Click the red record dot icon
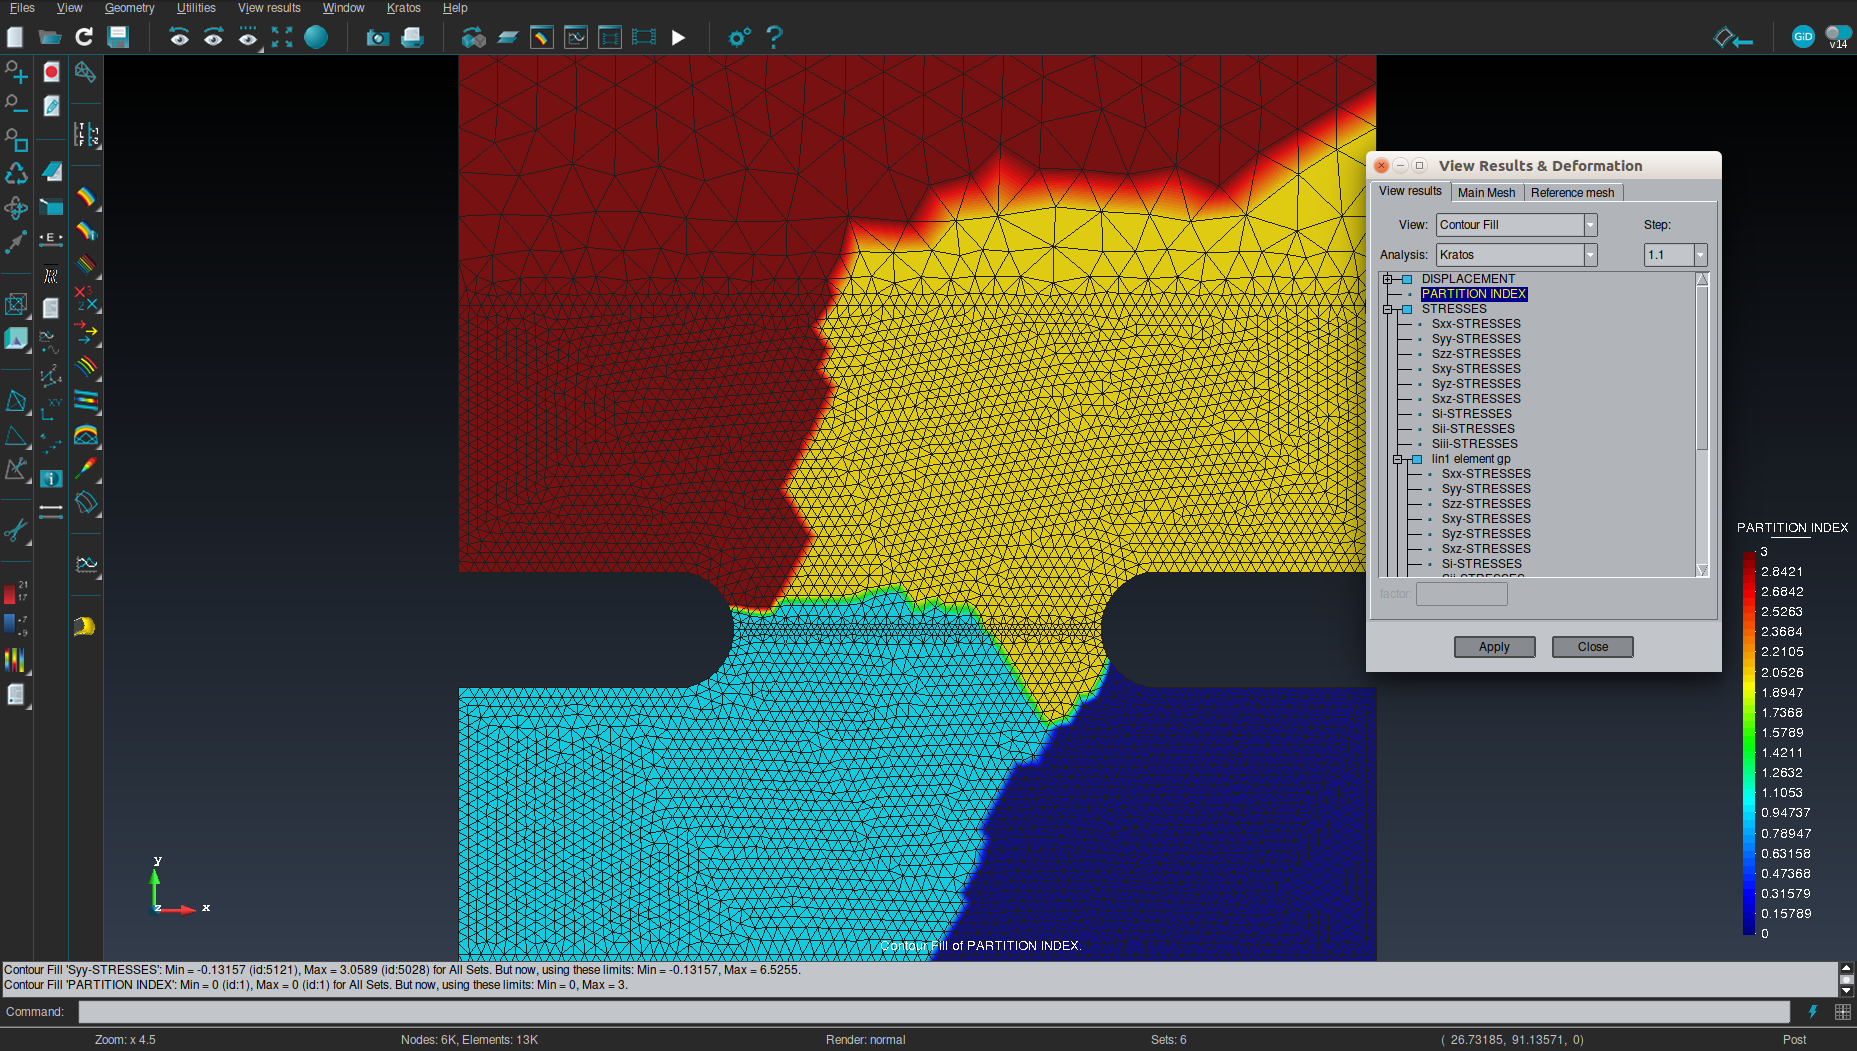Image resolution: width=1857 pixels, height=1051 pixels. pos(51,72)
